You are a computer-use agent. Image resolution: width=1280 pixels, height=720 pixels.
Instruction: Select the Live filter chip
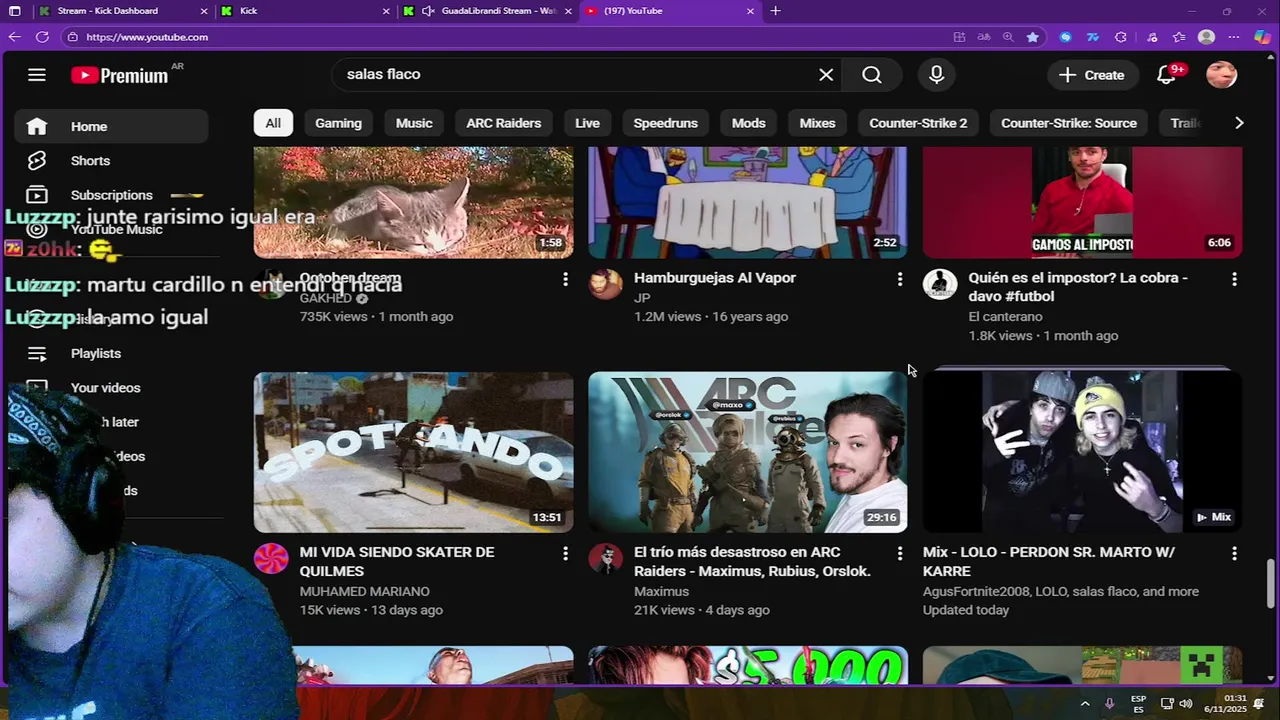coord(587,123)
